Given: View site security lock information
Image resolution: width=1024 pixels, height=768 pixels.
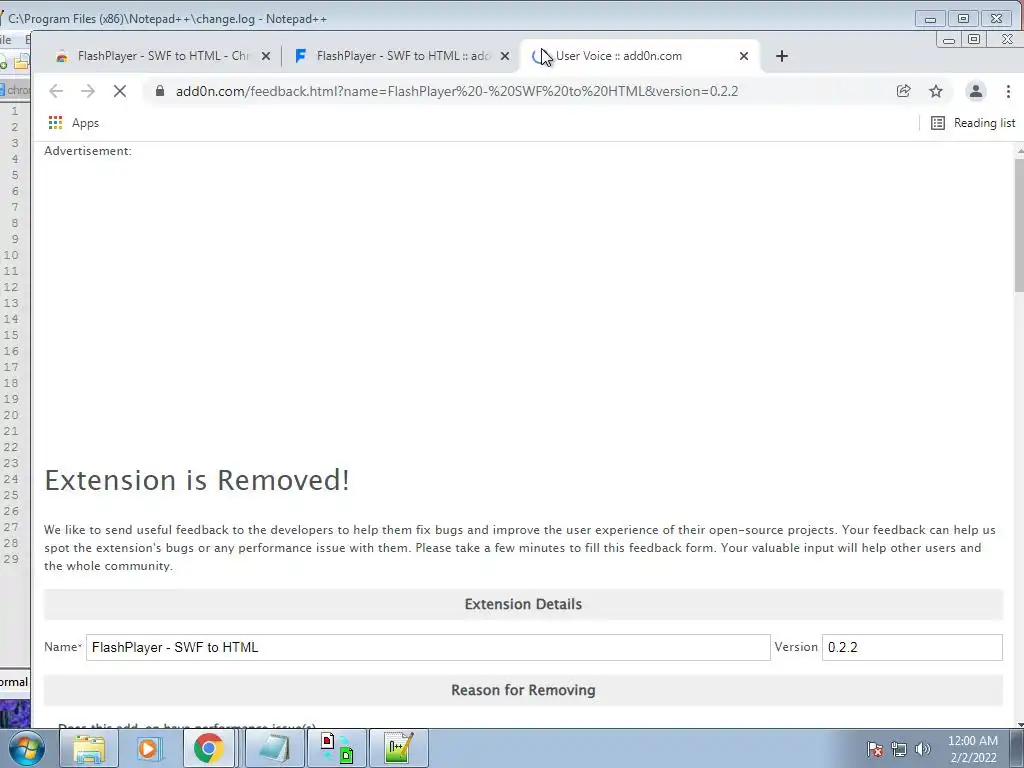Looking at the screenshot, I should click(x=159, y=91).
